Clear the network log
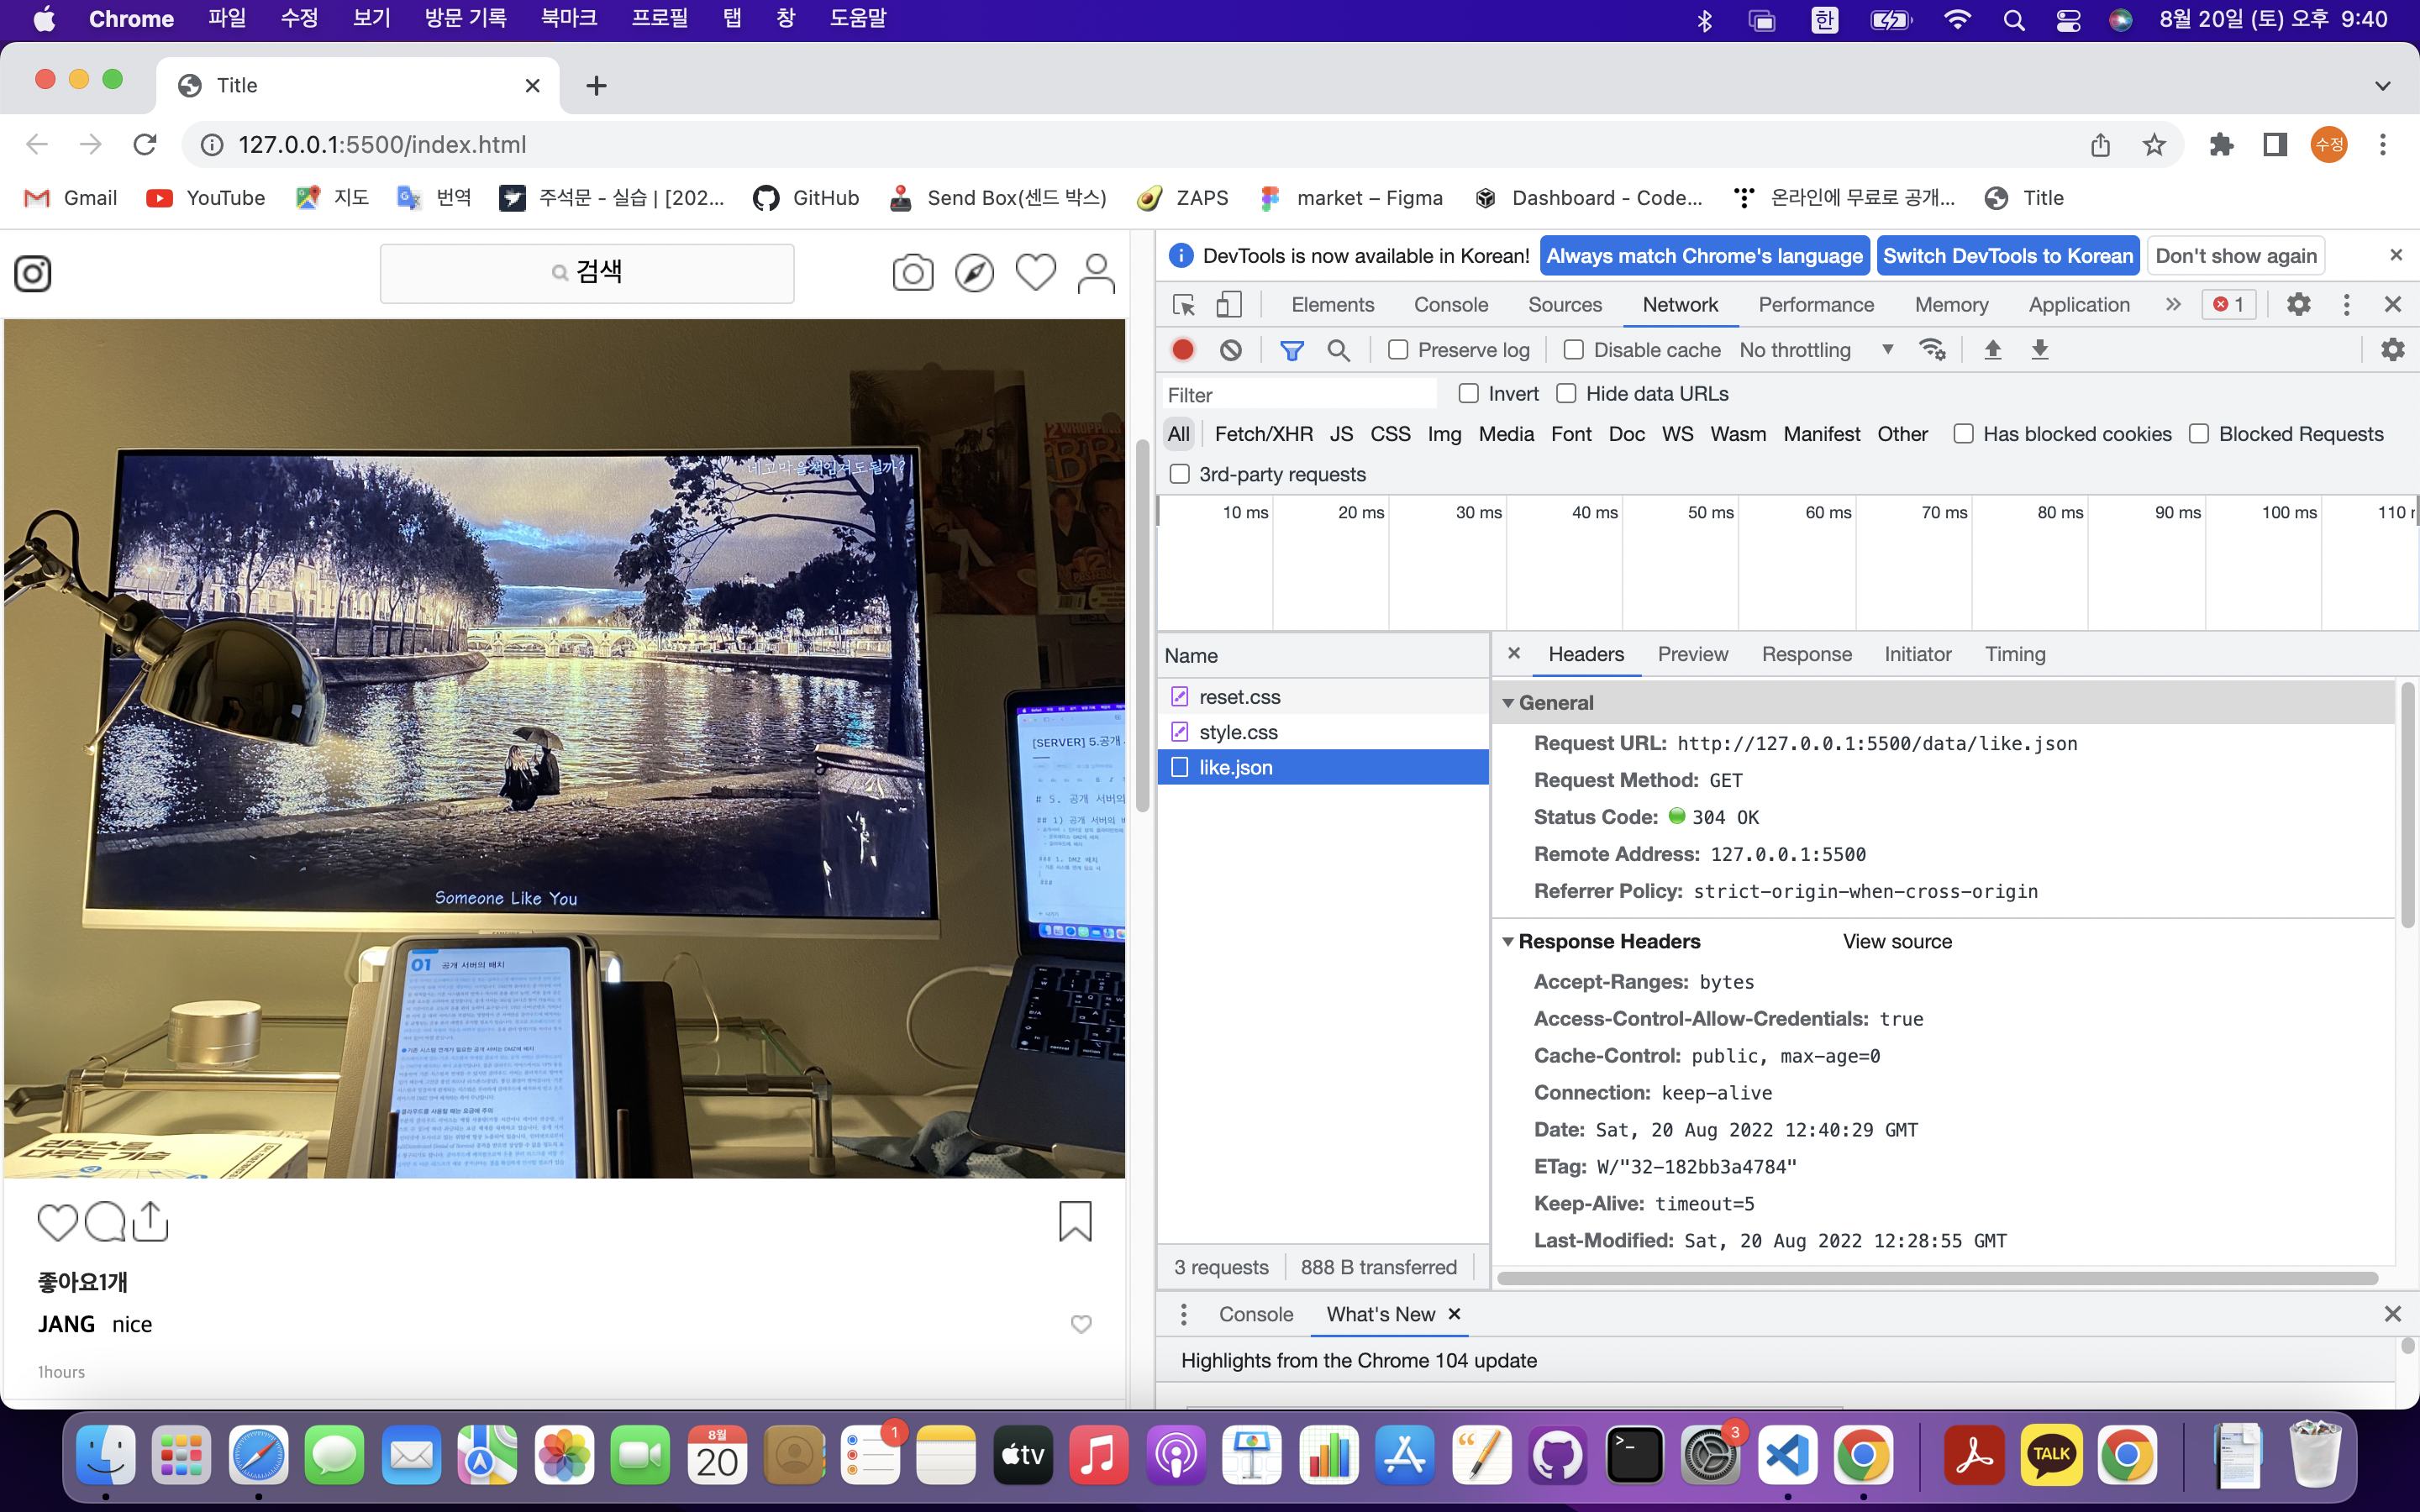Screen dimensions: 2420x1512 click(x=1231, y=350)
